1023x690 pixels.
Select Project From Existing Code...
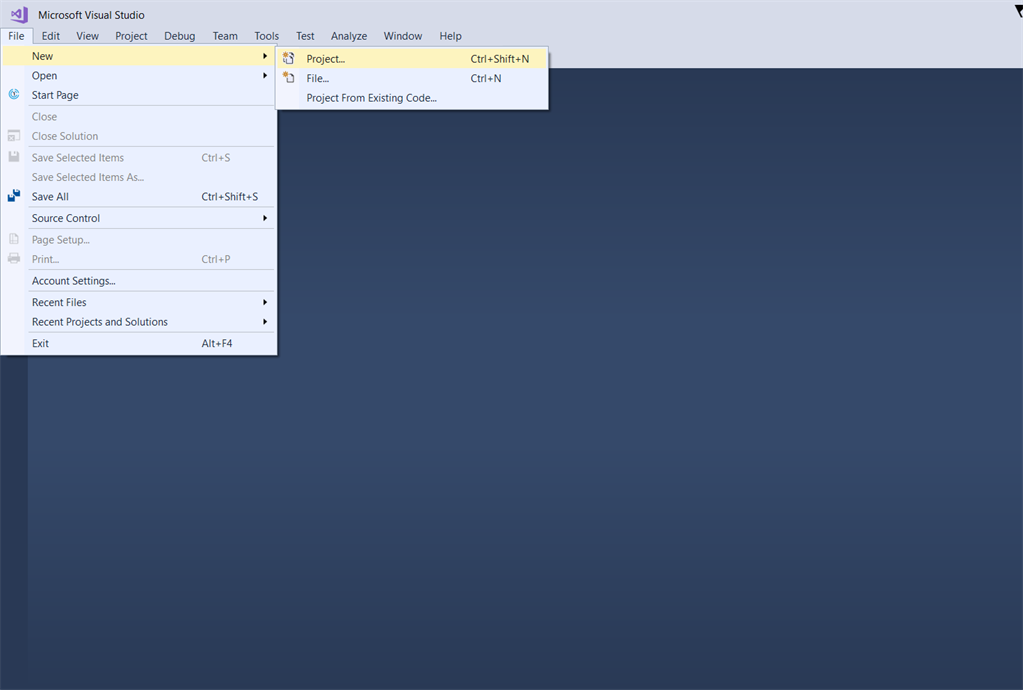[x=412, y=98]
